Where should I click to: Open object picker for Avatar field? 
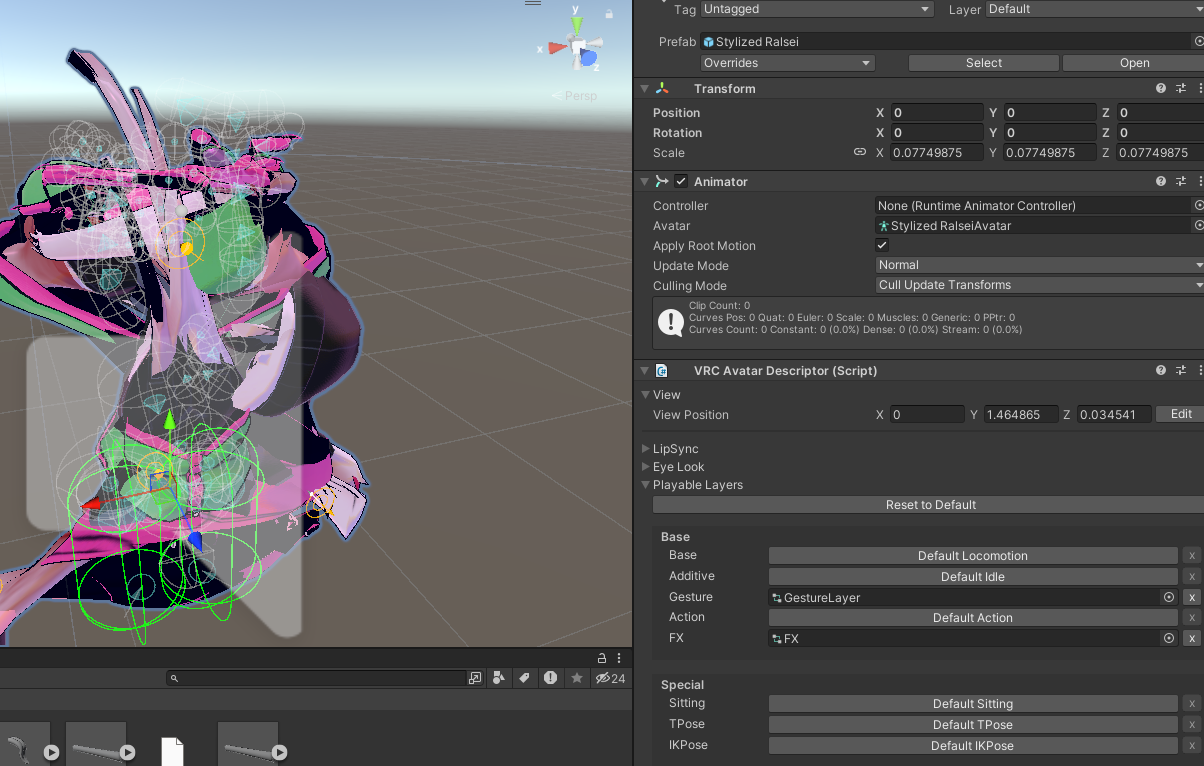tap(1198, 226)
